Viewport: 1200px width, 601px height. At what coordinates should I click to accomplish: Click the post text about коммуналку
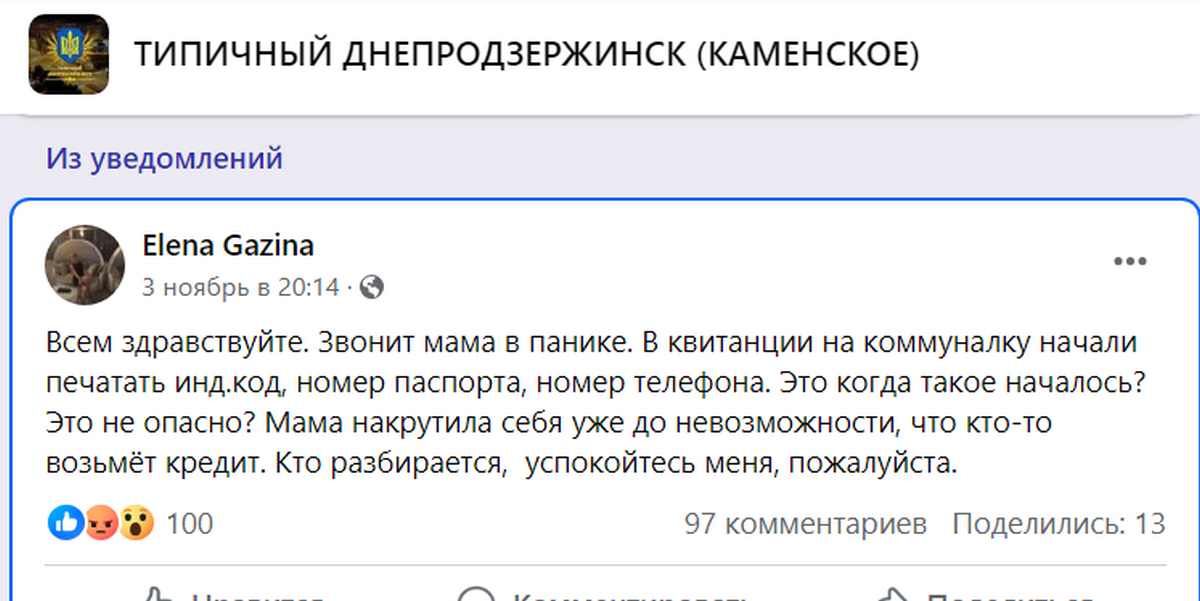[x=590, y=402]
